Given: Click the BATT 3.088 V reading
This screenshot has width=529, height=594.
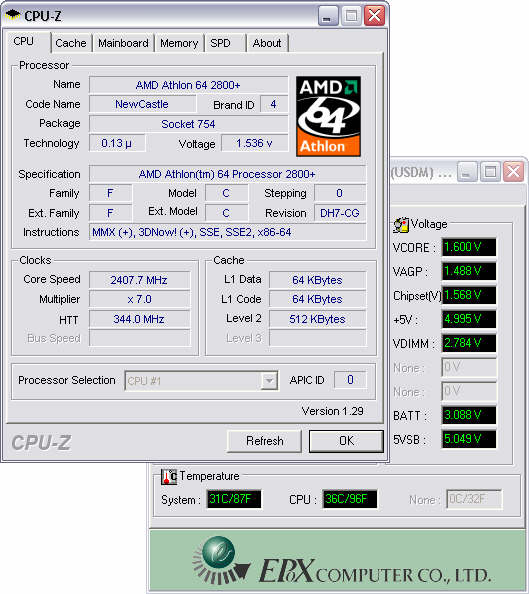Looking at the screenshot, I should click(469, 415).
